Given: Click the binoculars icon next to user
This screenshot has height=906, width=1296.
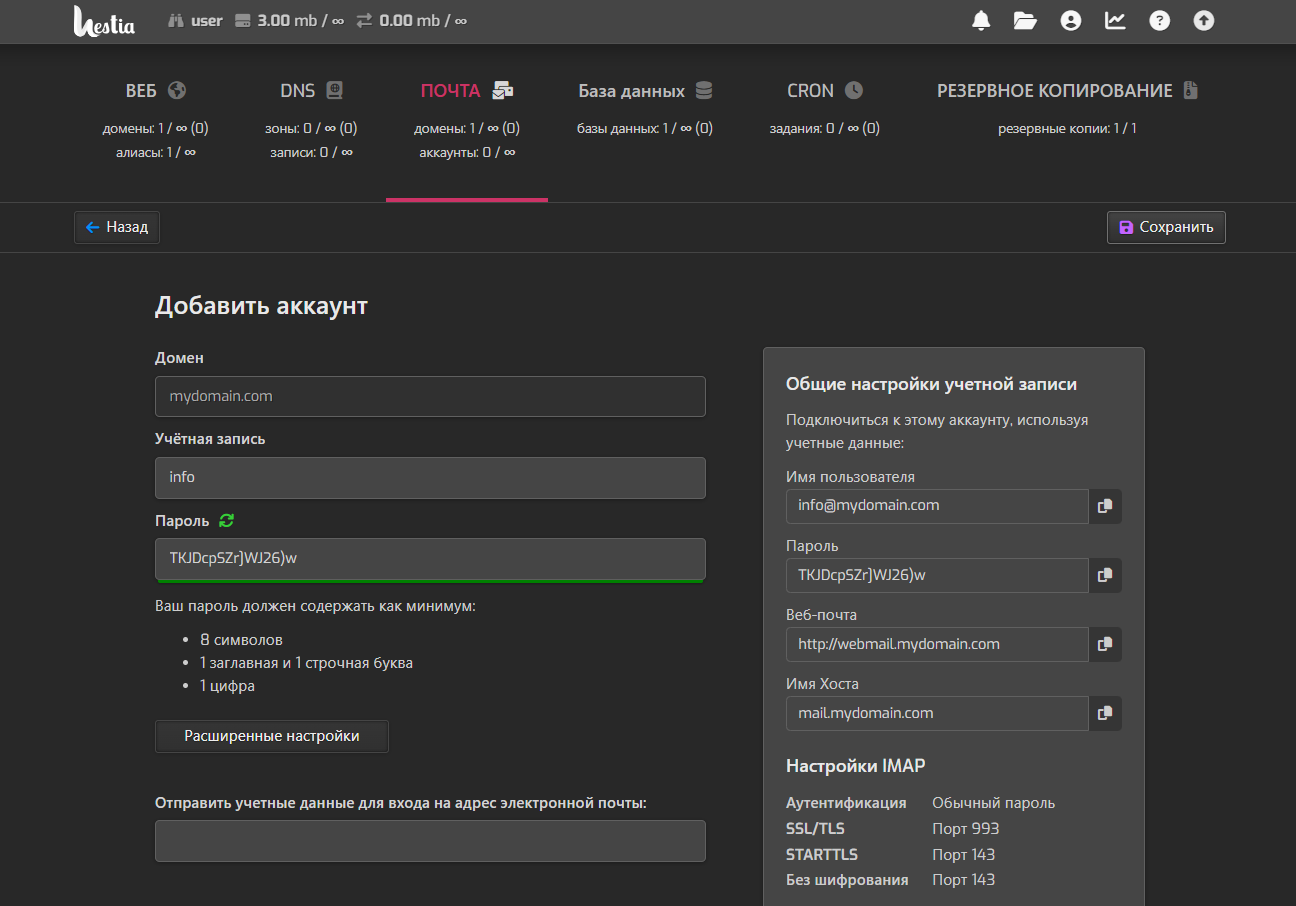Looking at the screenshot, I should point(176,21).
